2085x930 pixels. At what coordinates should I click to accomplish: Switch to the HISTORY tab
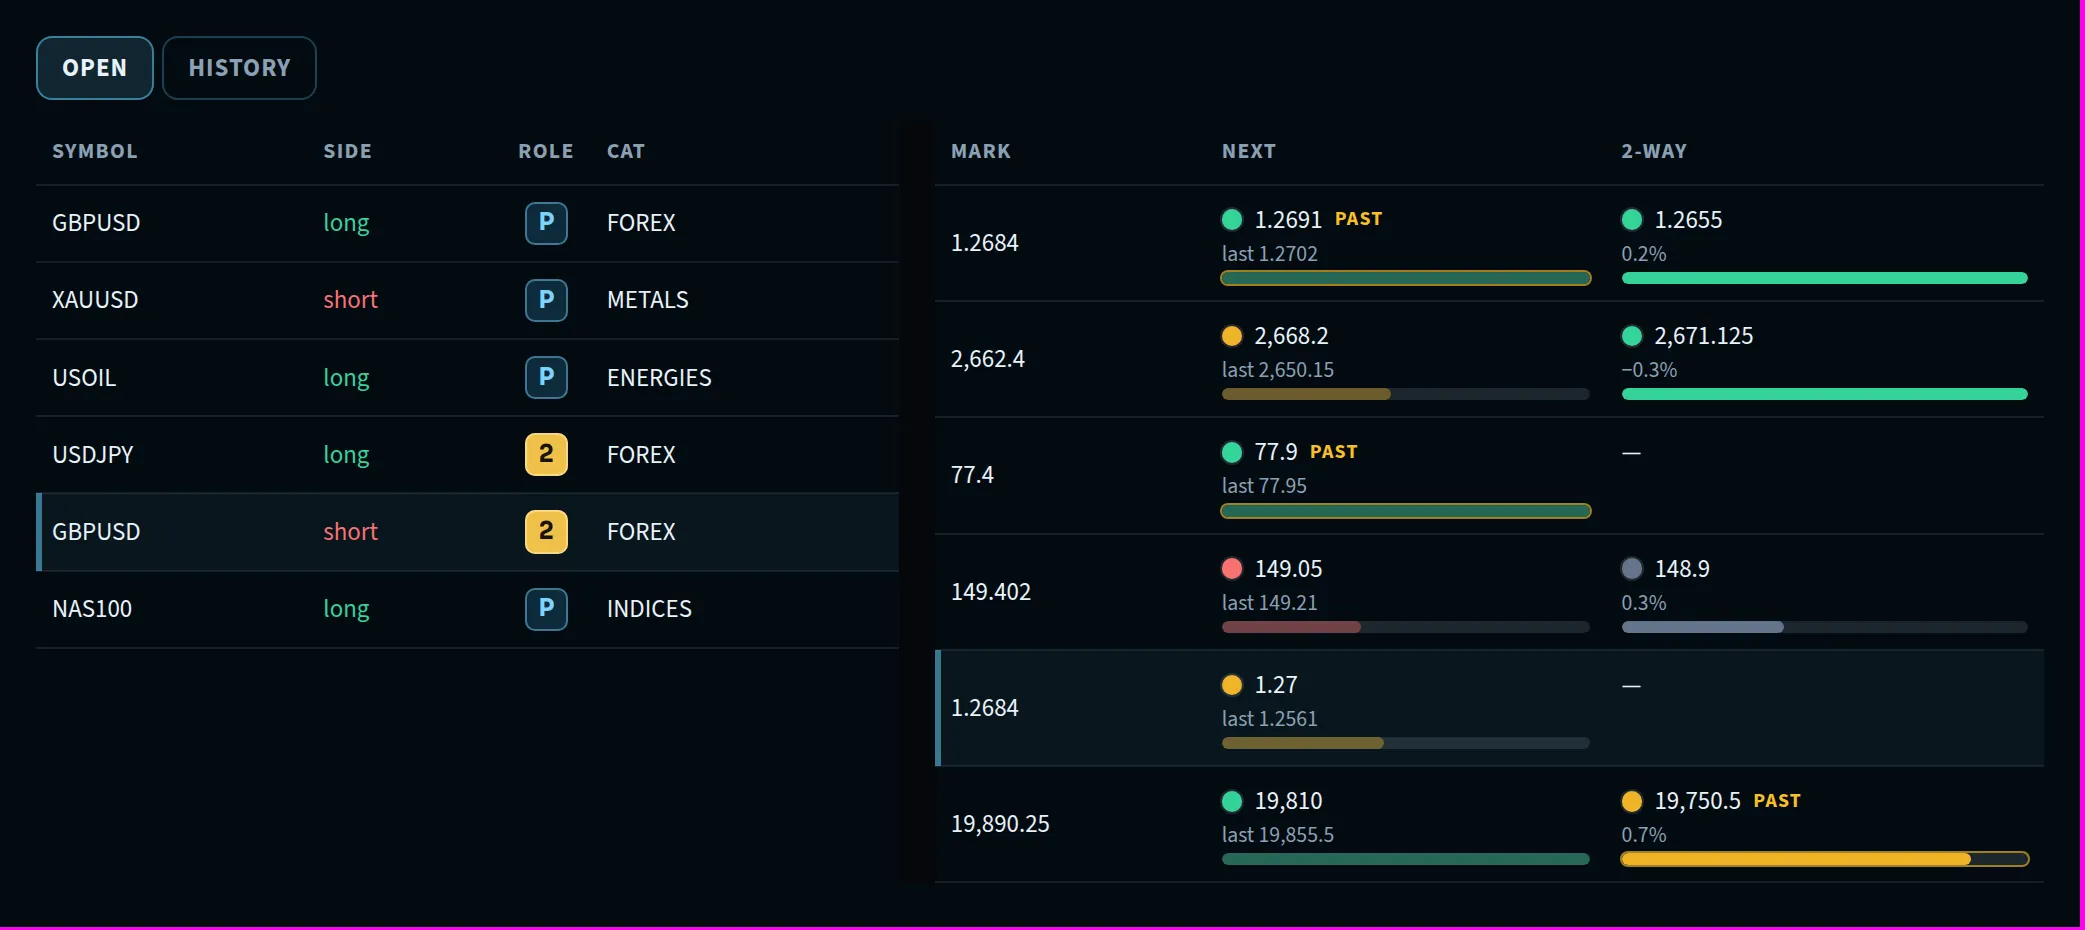pos(239,68)
